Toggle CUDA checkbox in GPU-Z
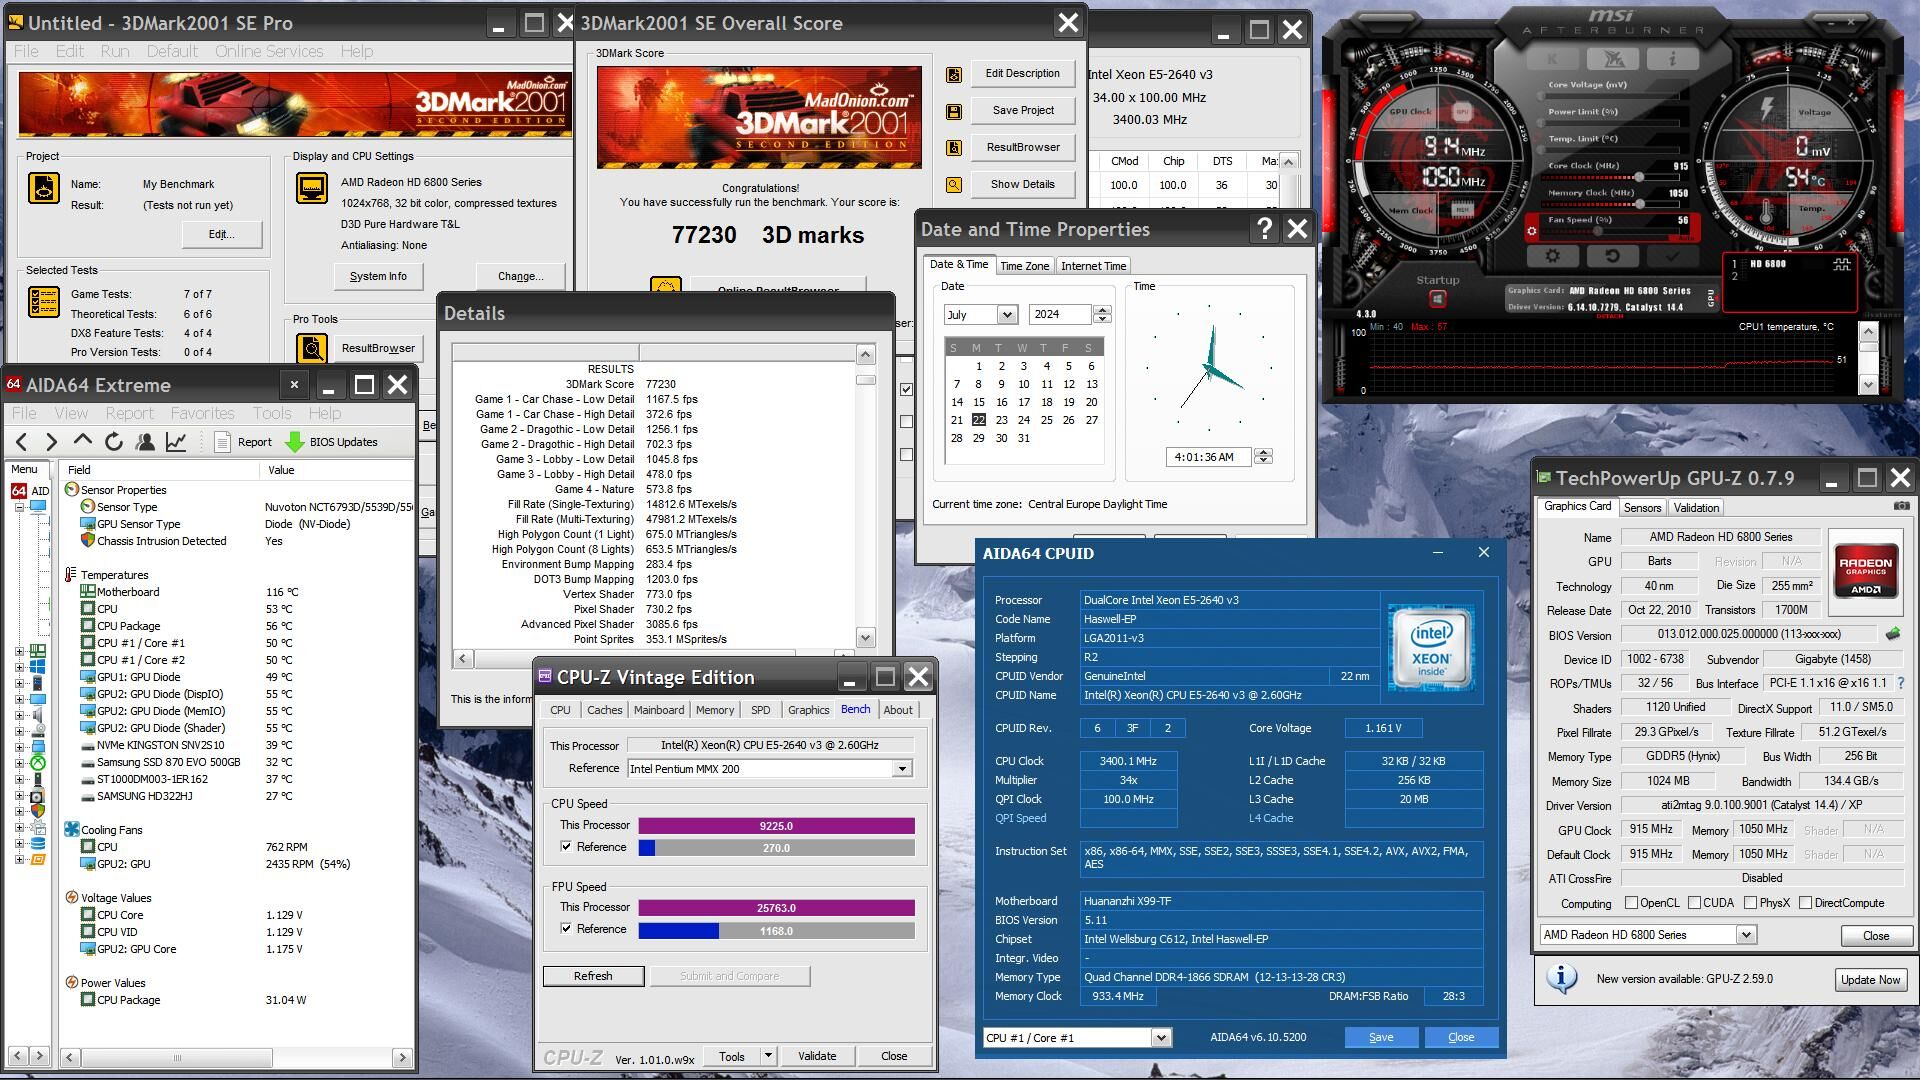 click(x=1694, y=903)
